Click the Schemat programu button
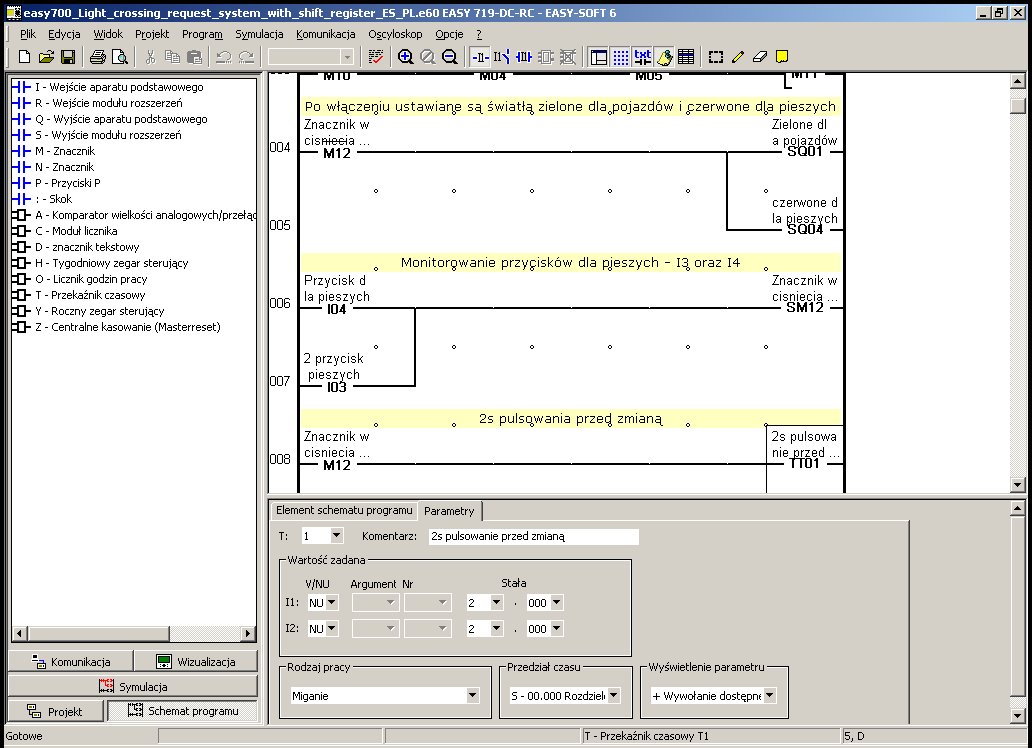This screenshot has height=748, width=1032. tap(182, 711)
